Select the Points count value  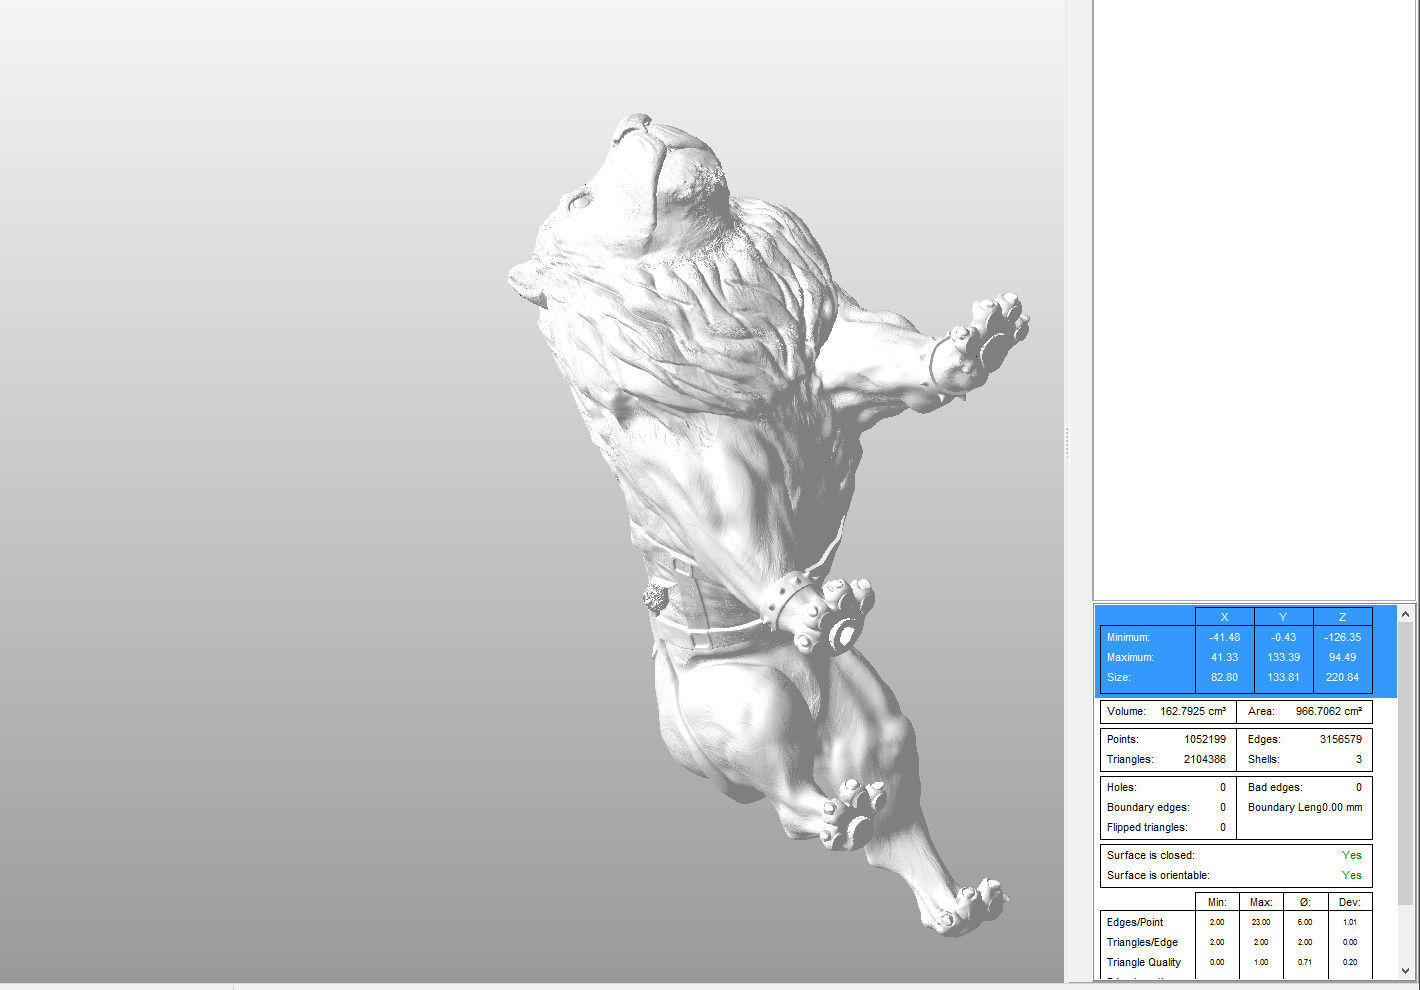1208,739
